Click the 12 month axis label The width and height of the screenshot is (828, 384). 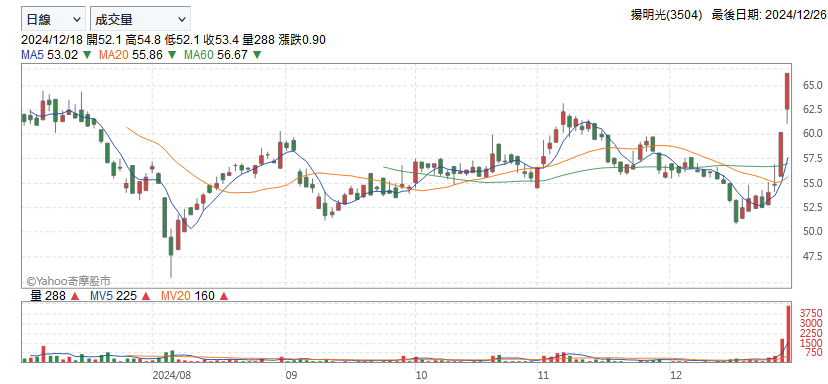675,374
